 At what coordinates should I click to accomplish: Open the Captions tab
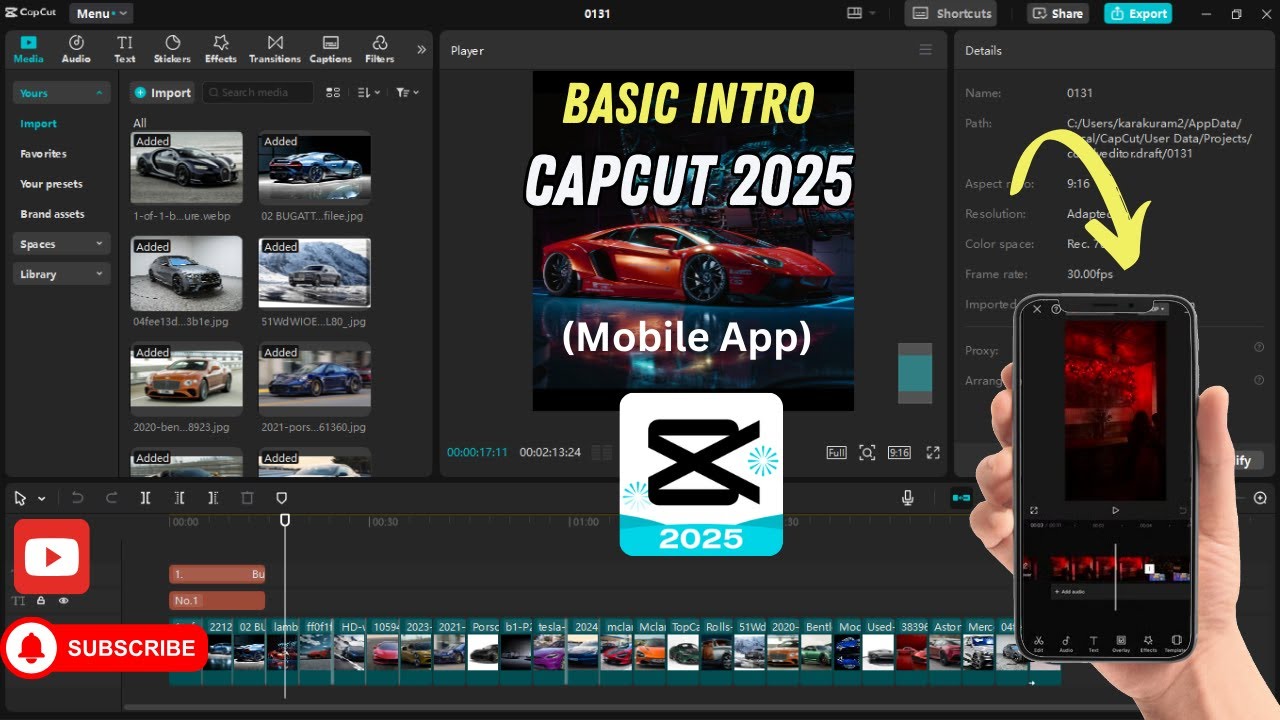point(330,49)
